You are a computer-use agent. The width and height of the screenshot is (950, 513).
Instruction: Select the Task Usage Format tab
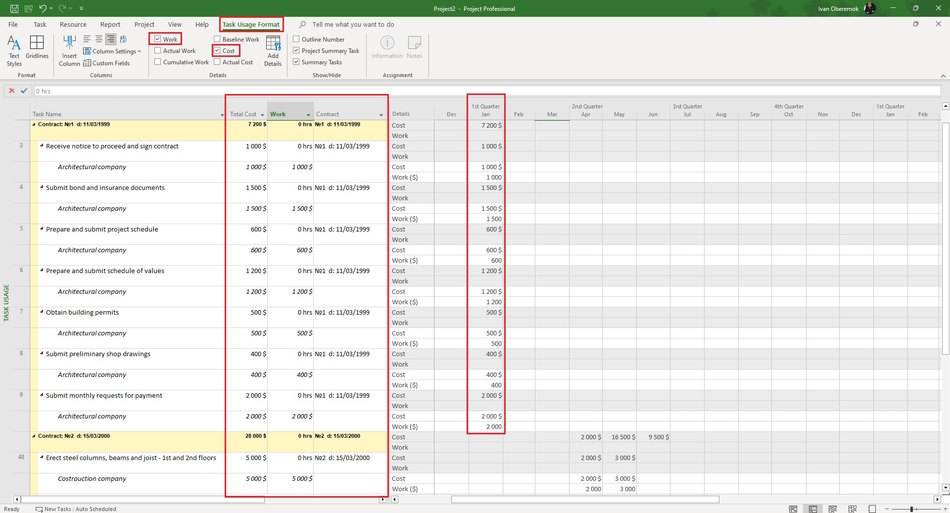tap(251, 24)
